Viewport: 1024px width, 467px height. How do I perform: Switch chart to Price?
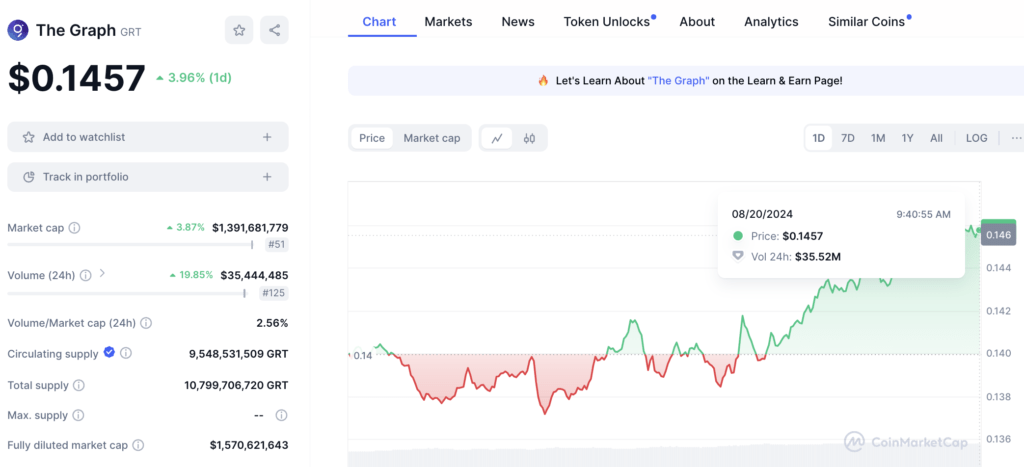[372, 138]
